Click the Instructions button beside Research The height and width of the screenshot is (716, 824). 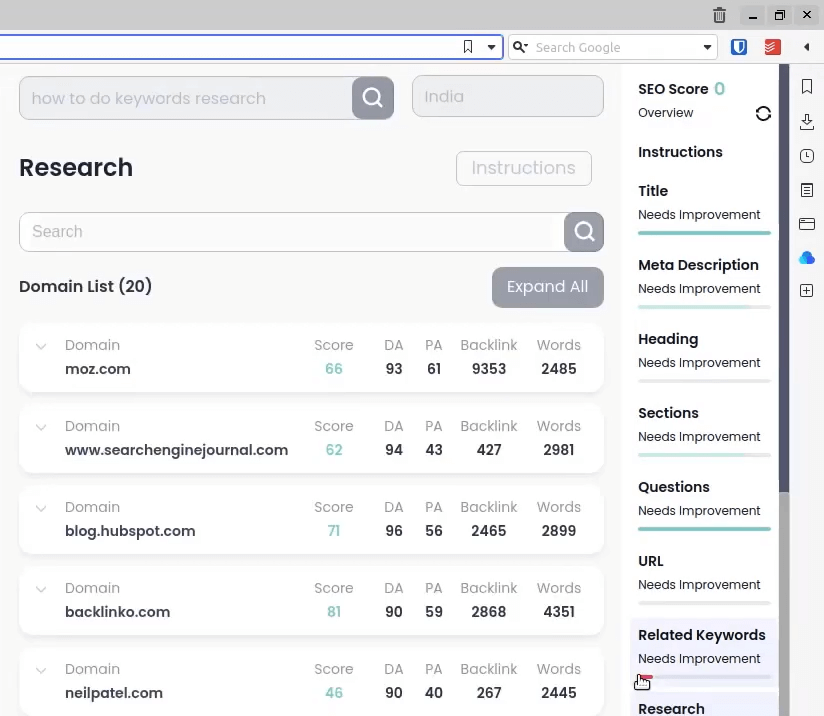coord(523,168)
